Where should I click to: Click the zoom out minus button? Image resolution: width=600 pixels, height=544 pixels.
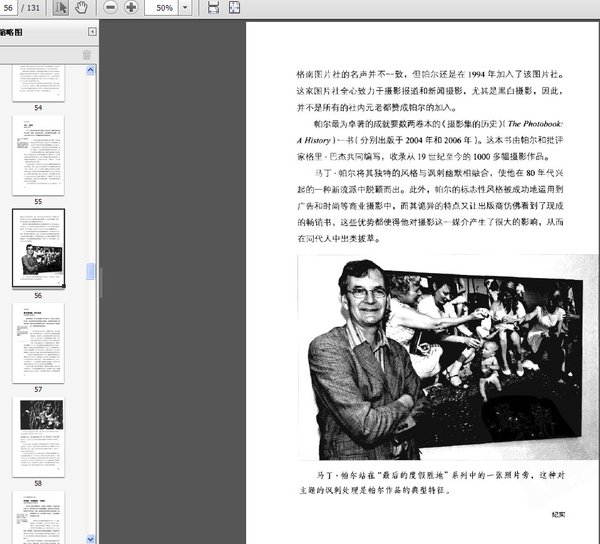point(110,8)
